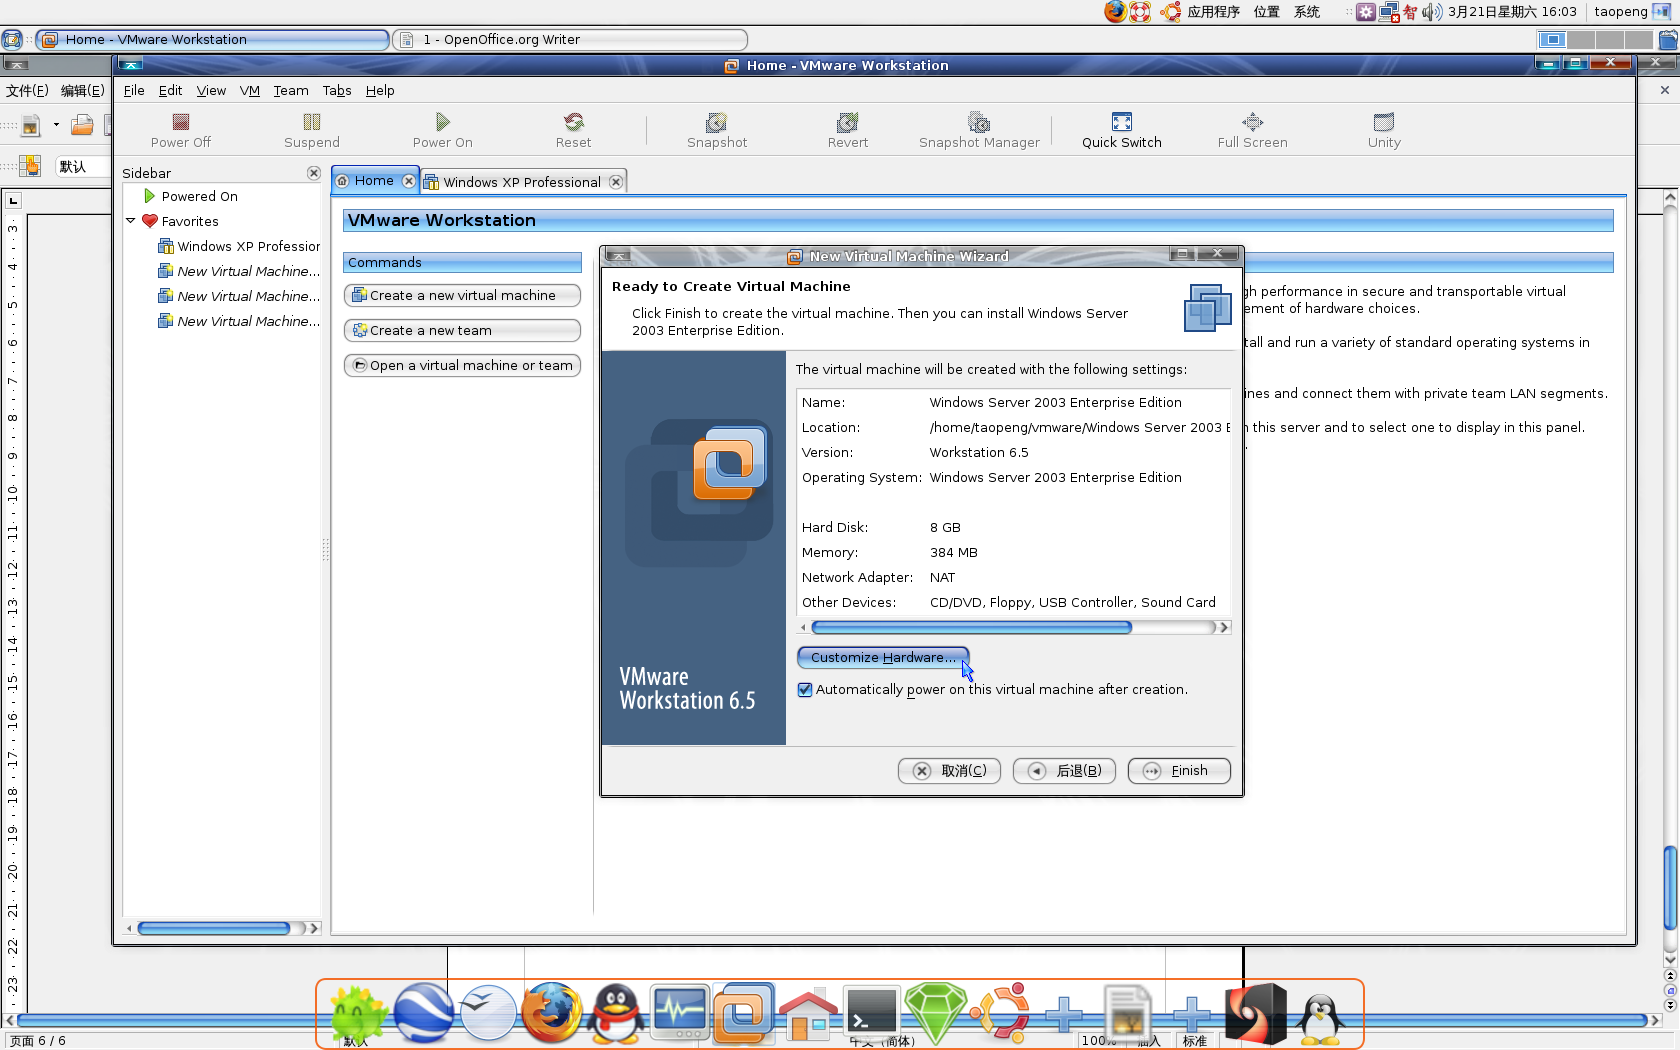Click the Reset toolbar icon

(574, 130)
